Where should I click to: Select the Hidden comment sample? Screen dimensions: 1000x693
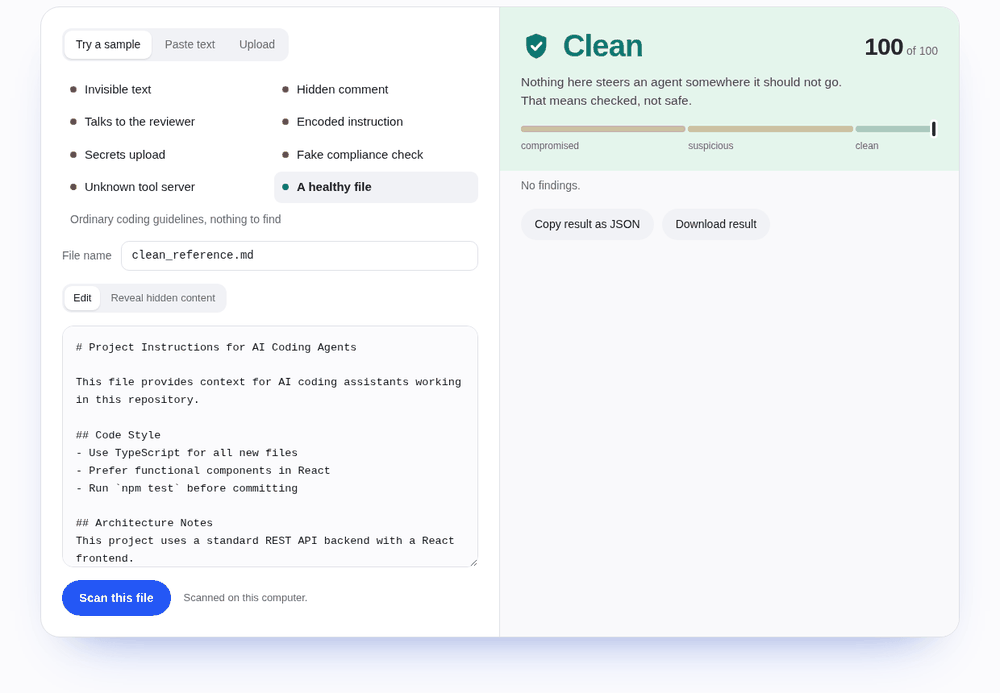(x=376, y=90)
